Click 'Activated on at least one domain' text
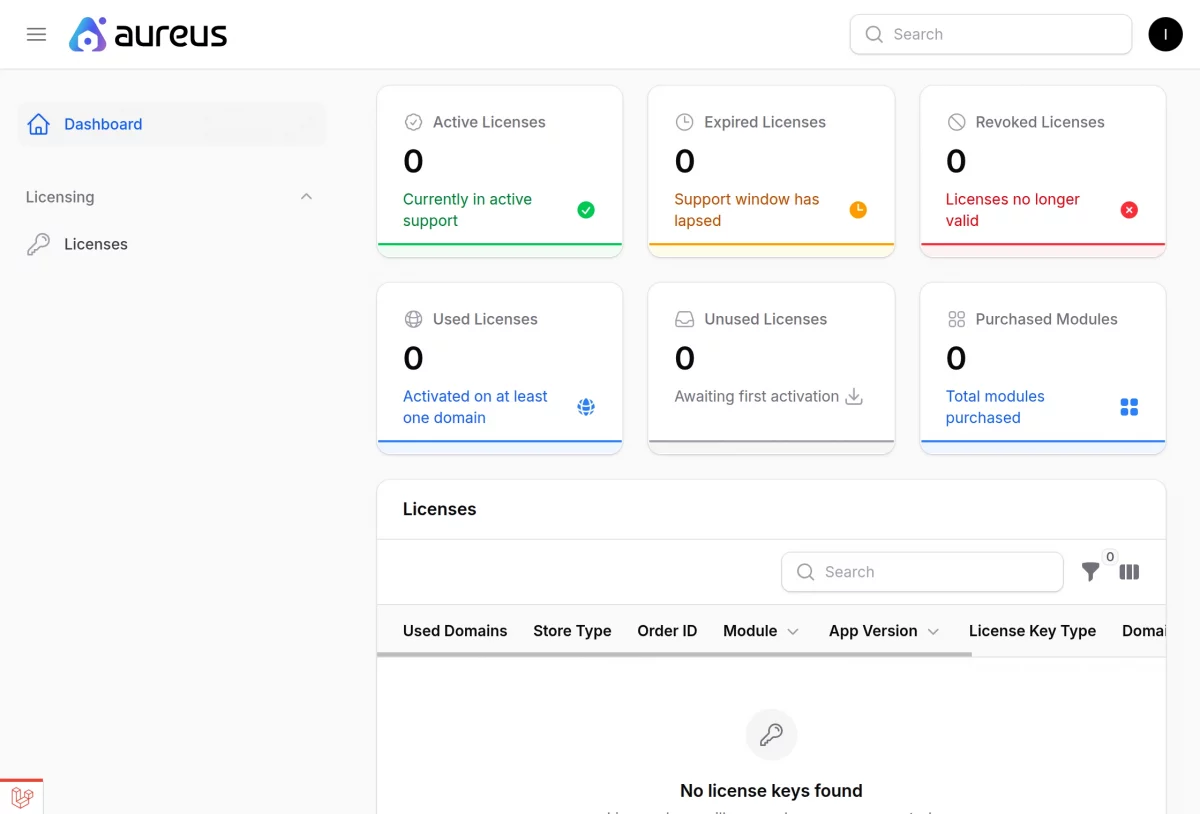The height and width of the screenshot is (814, 1200). point(475,407)
